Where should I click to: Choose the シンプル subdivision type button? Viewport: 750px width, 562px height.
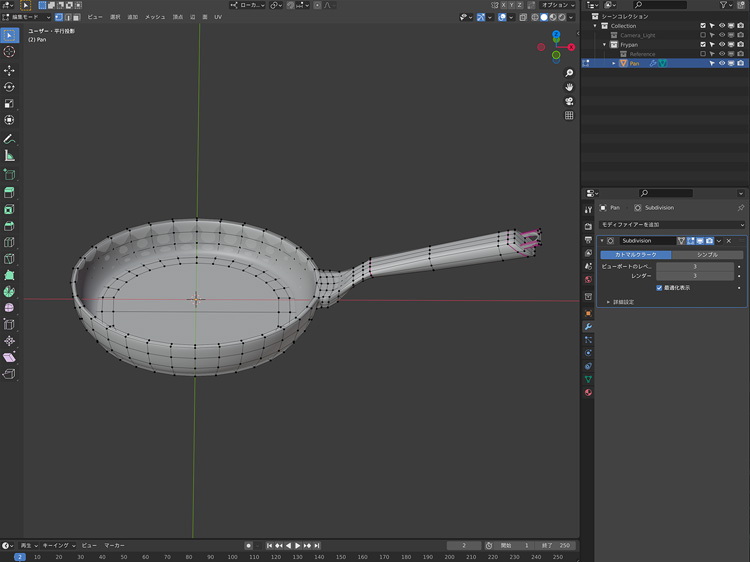coord(707,255)
